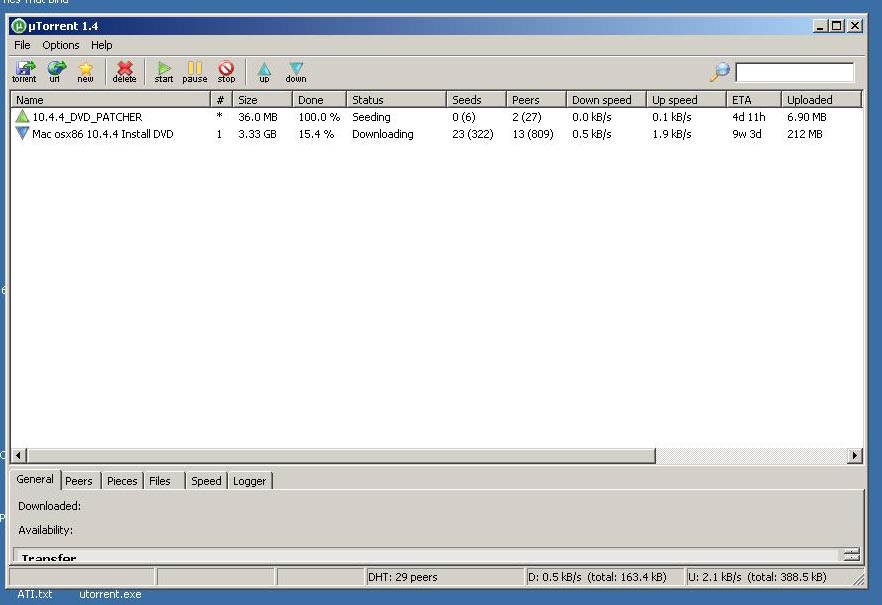Screen dimensions: 882x605
Task: Sort by the Seeds column header
Action: click(x=476, y=100)
